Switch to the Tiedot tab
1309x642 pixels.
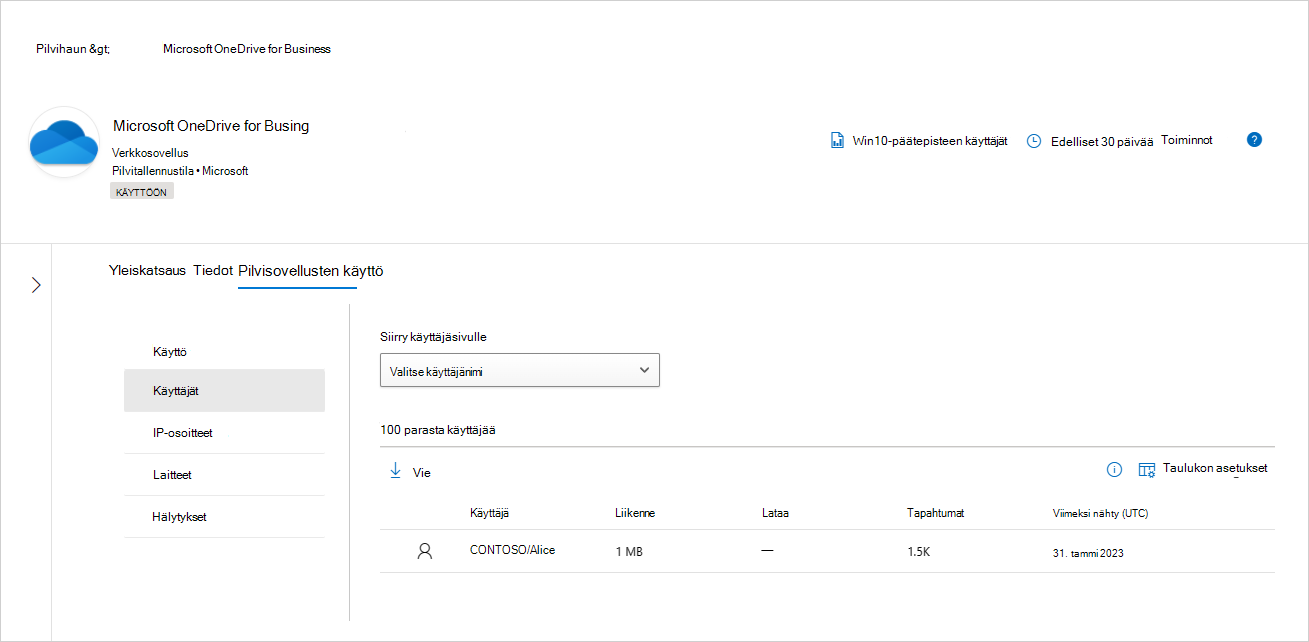click(213, 270)
